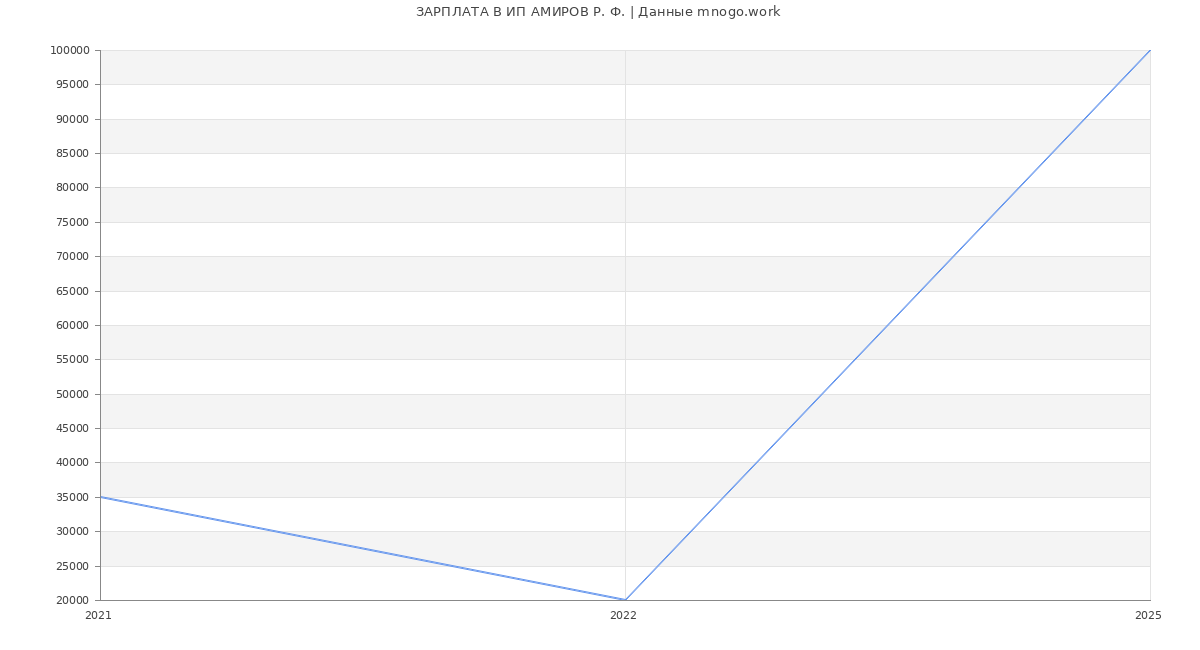This screenshot has height=650, width=1200.
Task: Click the 35000 y-axis label
Action: [72, 497]
